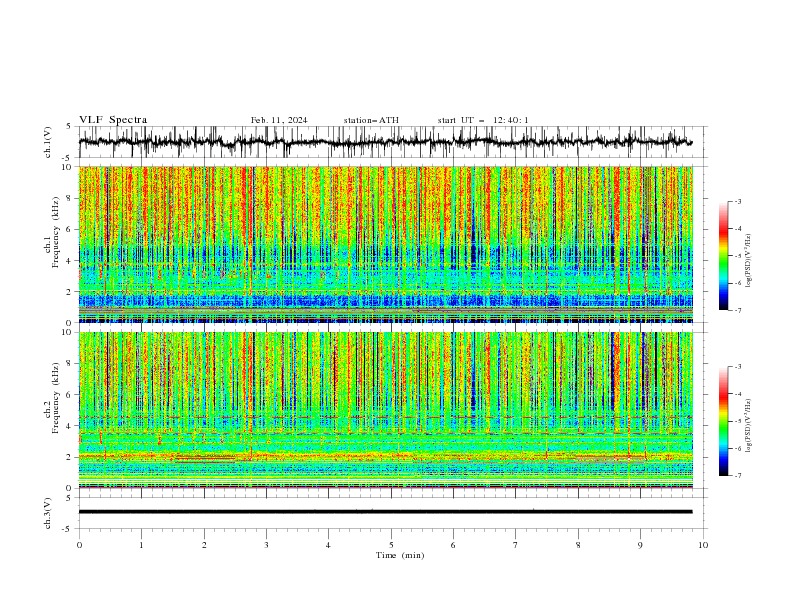
Task: Click the "-3" tick on ch.2 colorbar
Action: tap(738, 367)
